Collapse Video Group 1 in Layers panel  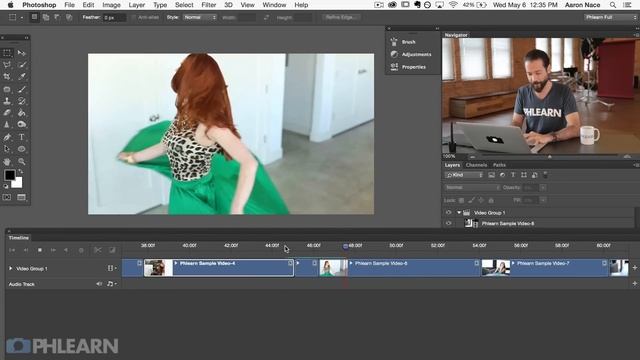coord(459,213)
